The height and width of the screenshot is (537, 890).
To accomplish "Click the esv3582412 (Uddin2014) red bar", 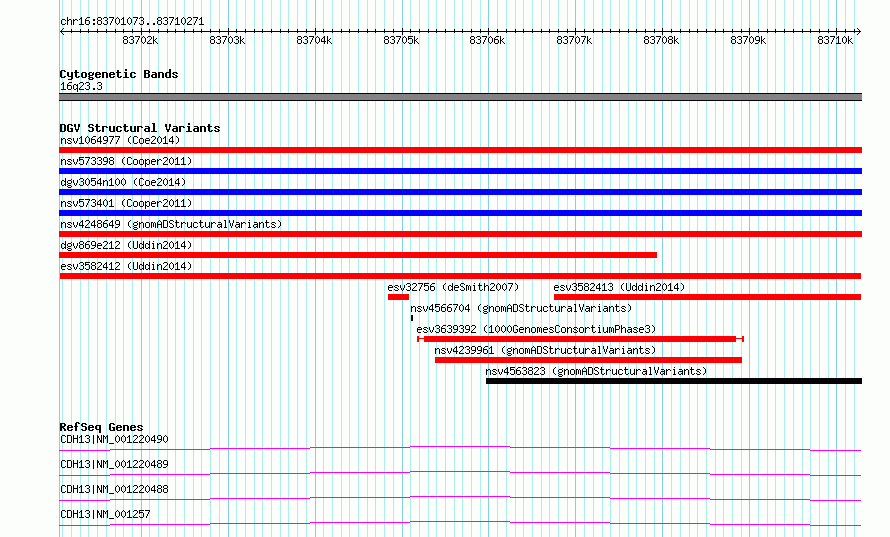I will pyautogui.click(x=460, y=276).
